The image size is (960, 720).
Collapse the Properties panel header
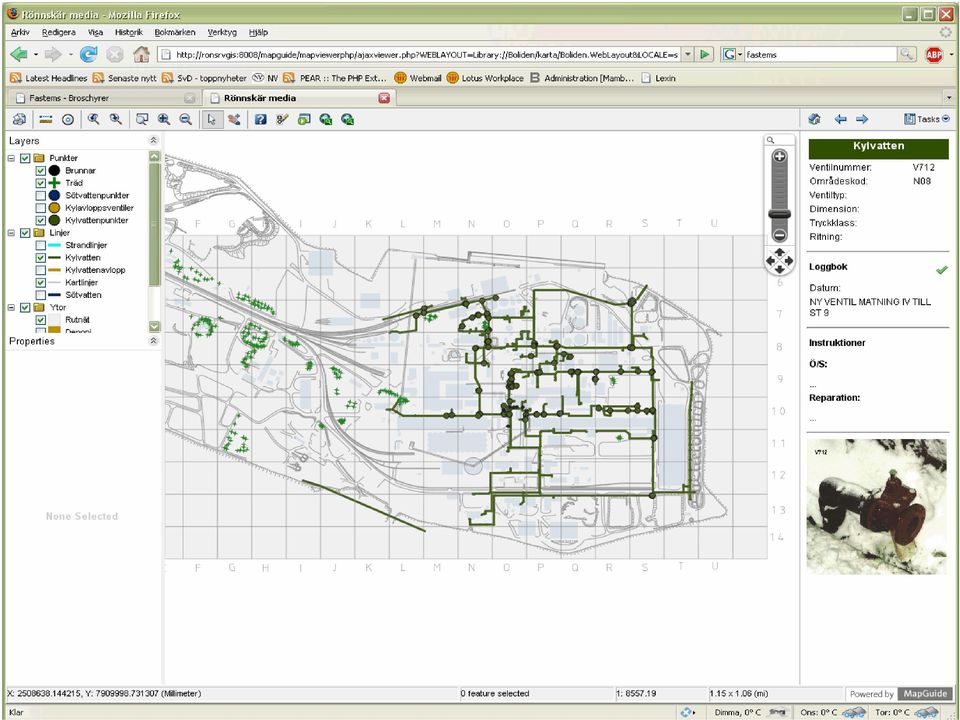[x=154, y=340]
